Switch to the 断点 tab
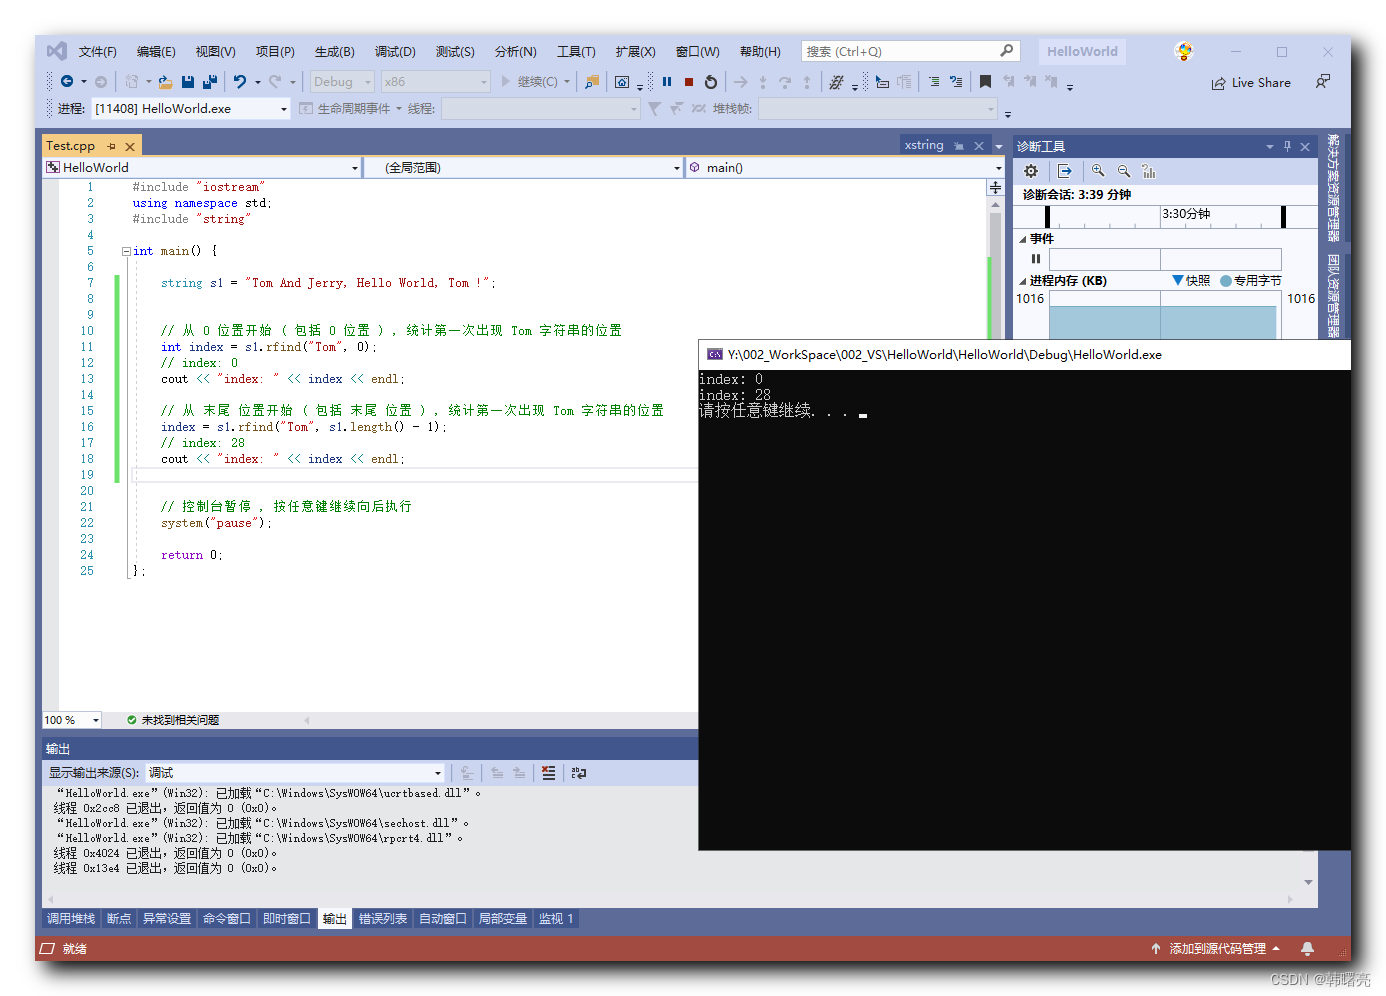This screenshot has height=996, width=1386. point(119,919)
